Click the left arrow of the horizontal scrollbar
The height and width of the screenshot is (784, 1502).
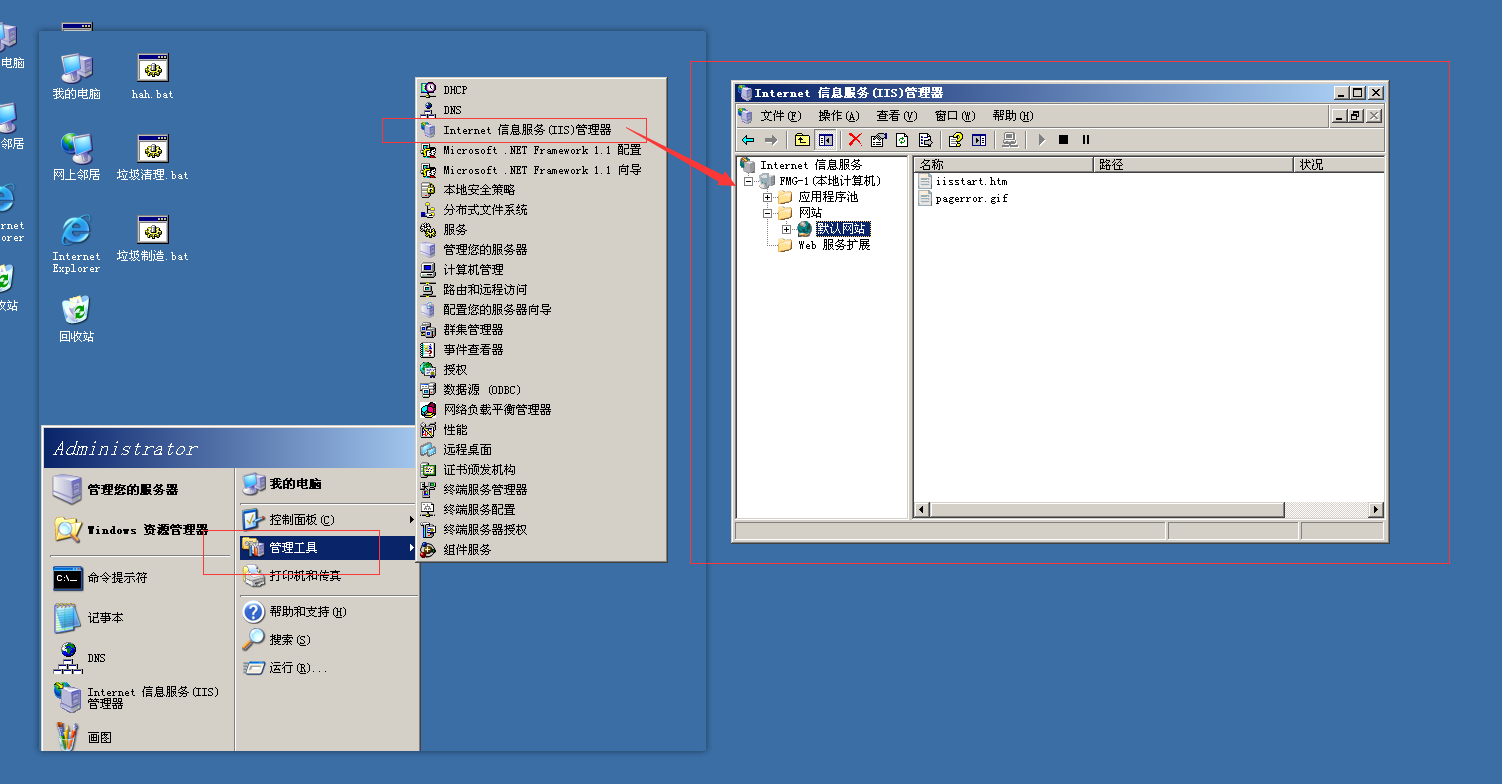coord(923,510)
